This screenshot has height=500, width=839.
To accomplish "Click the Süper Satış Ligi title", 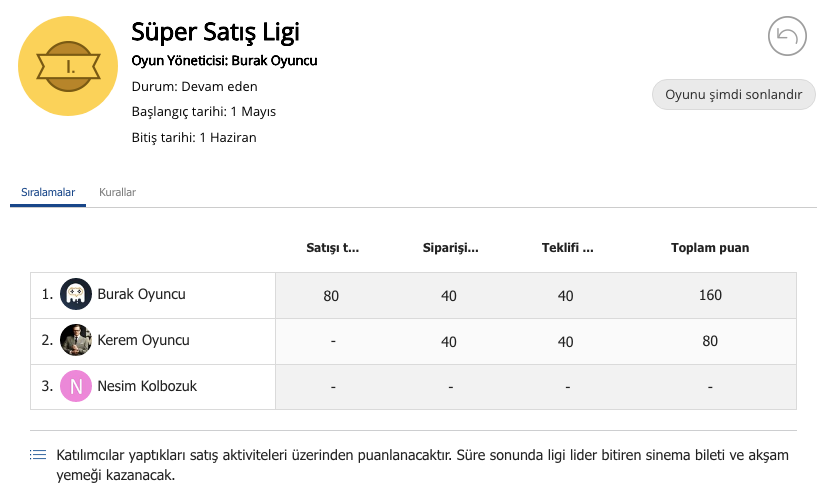I will 215,32.
